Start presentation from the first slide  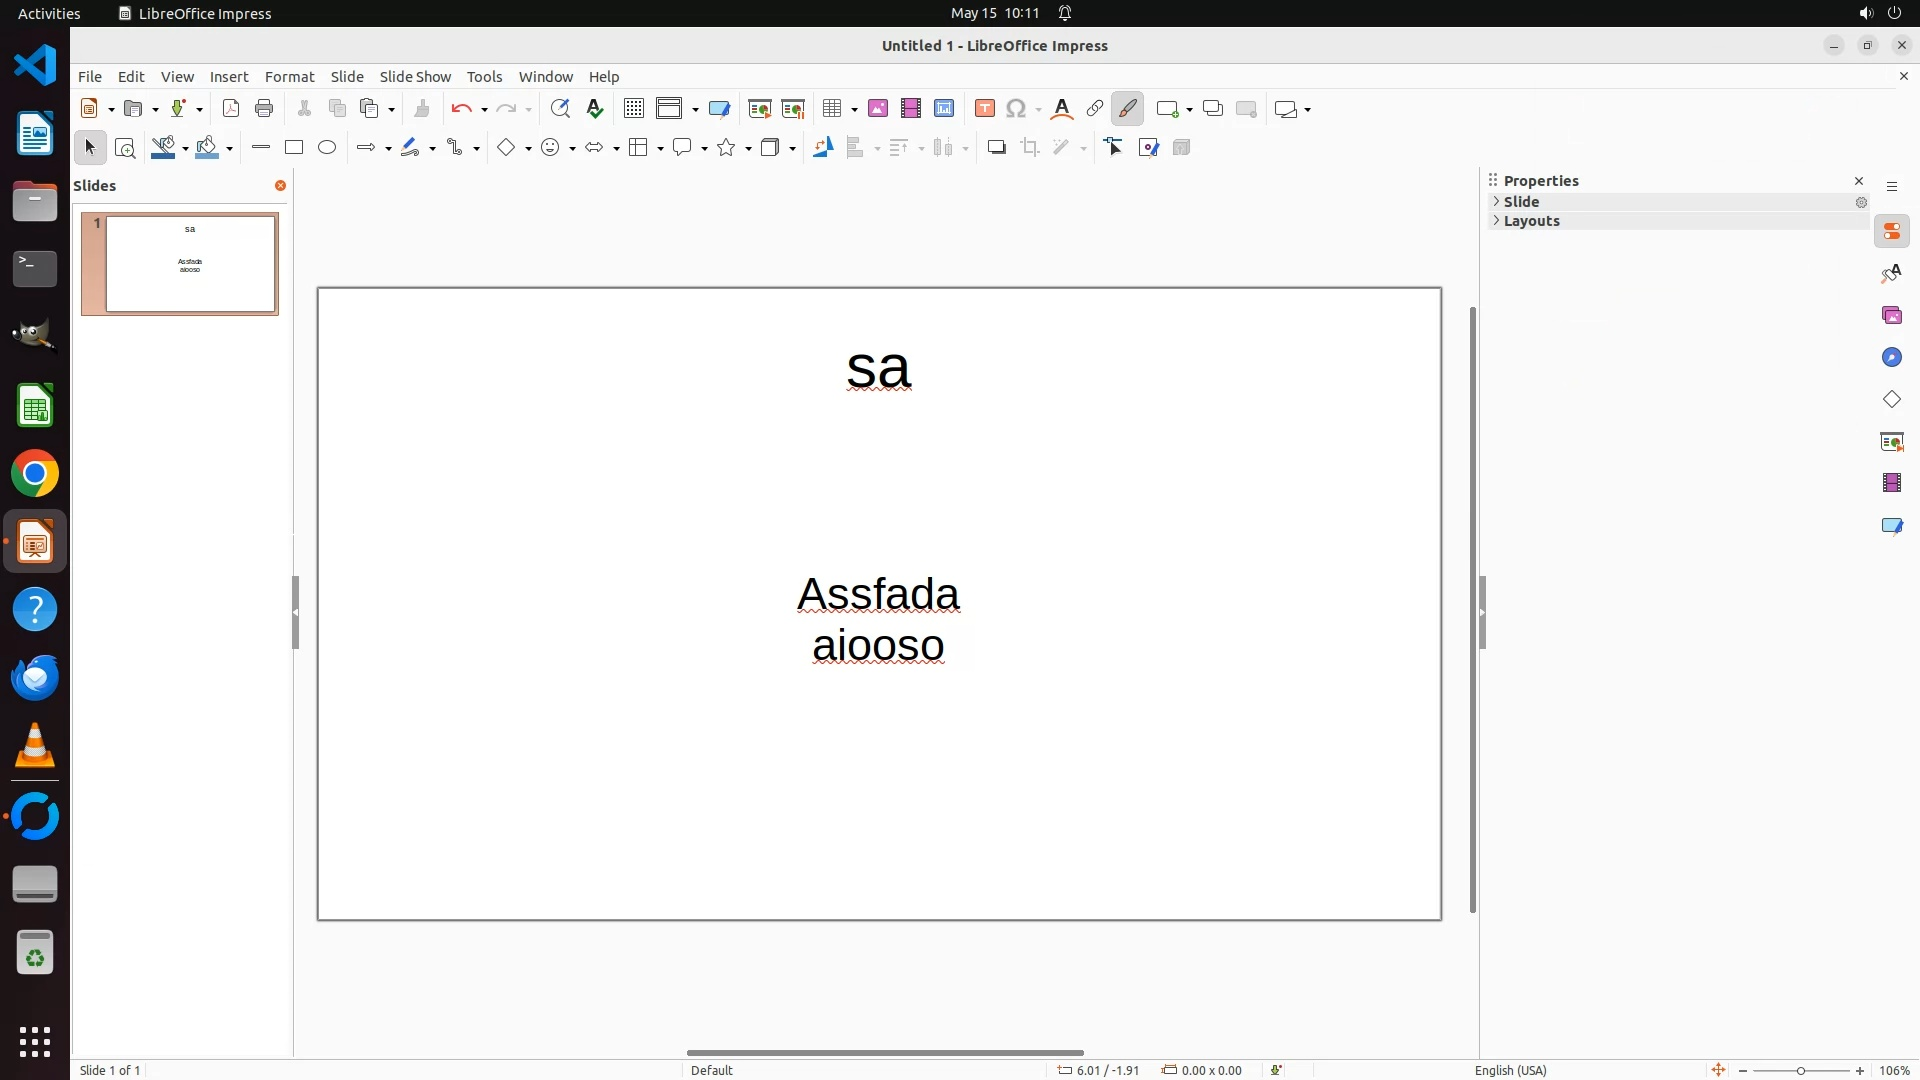point(760,109)
